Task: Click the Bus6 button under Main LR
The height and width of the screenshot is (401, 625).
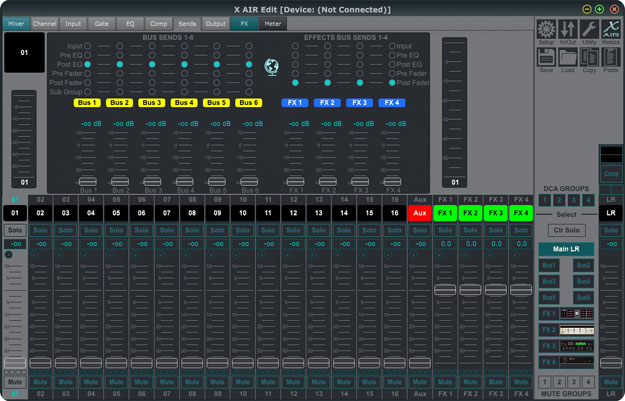Action: [x=584, y=297]
